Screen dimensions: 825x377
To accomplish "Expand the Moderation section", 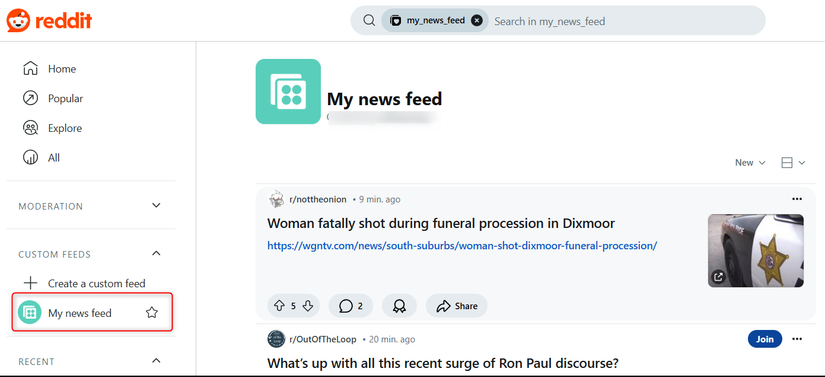I will click(156, 205).
